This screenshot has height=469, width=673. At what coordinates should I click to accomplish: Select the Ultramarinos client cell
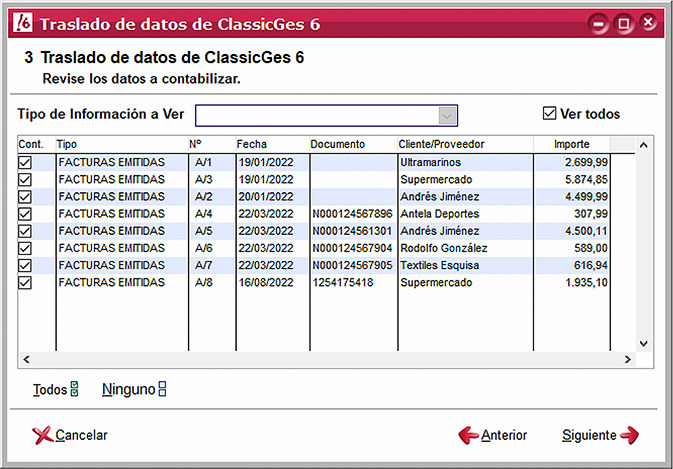(x=465, y=162)
